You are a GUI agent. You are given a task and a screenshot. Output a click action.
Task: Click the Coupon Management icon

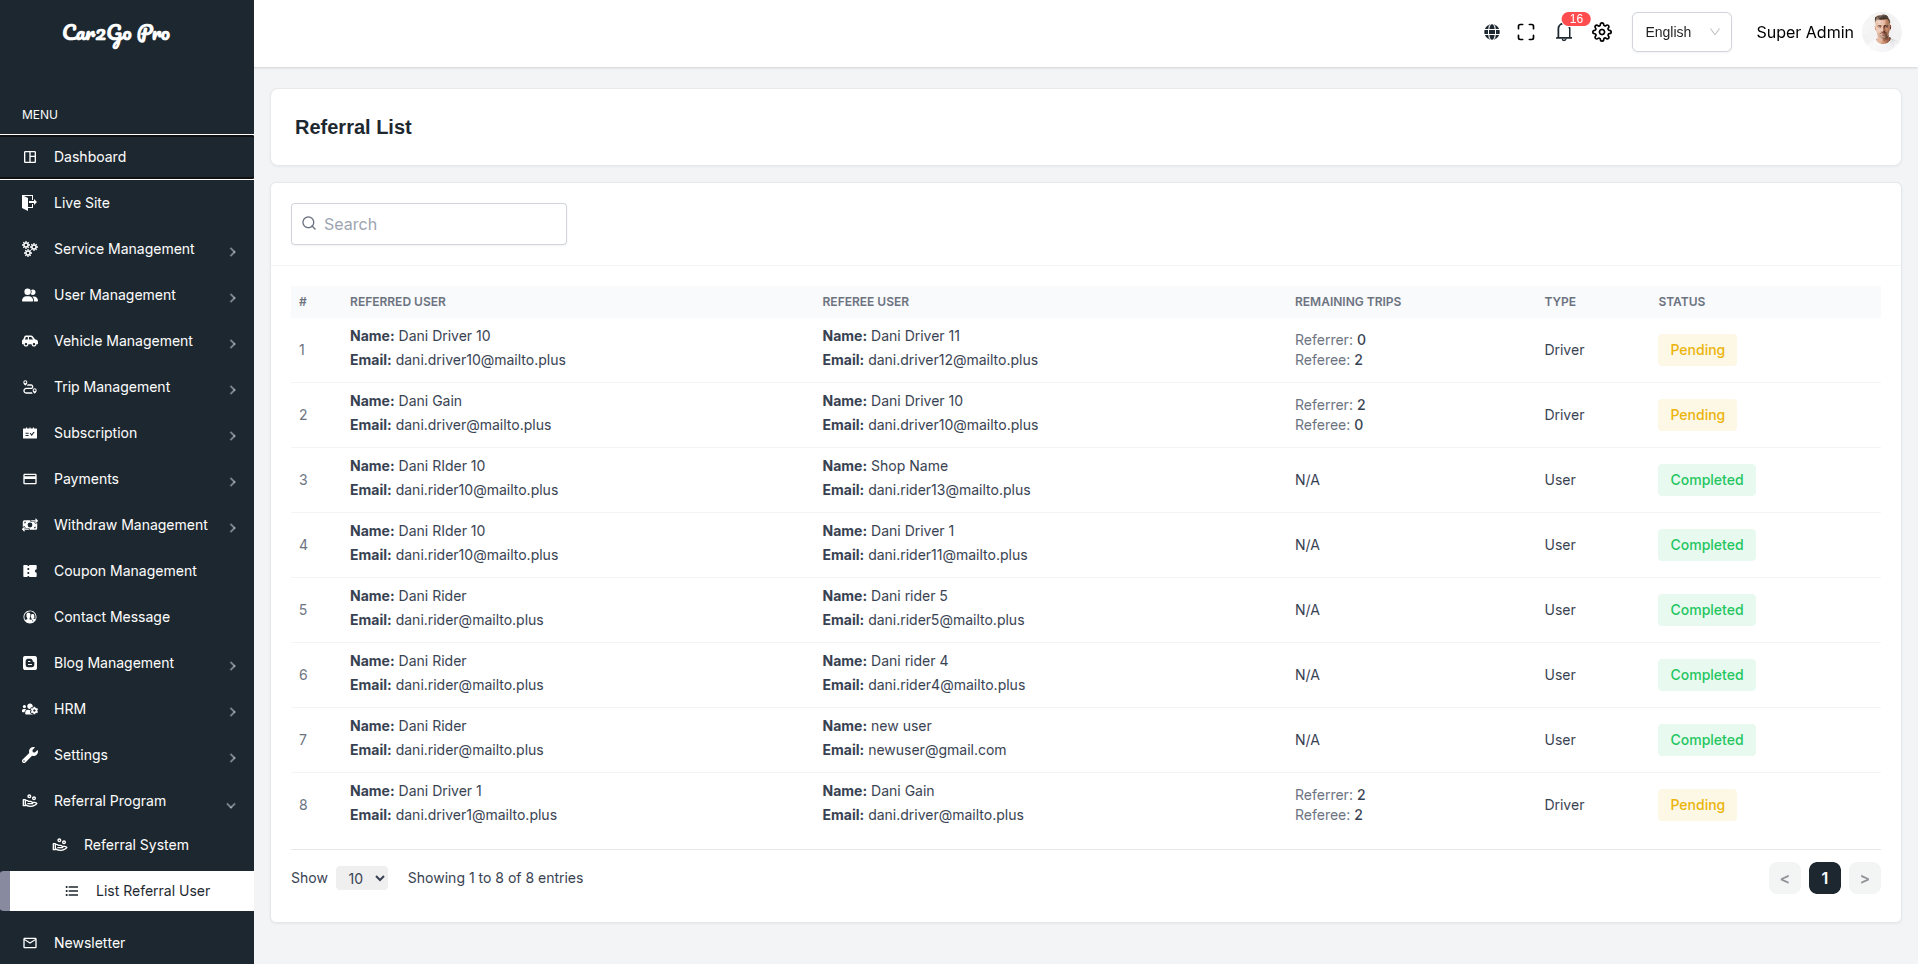pyautogui.click(x=30, y=571)
